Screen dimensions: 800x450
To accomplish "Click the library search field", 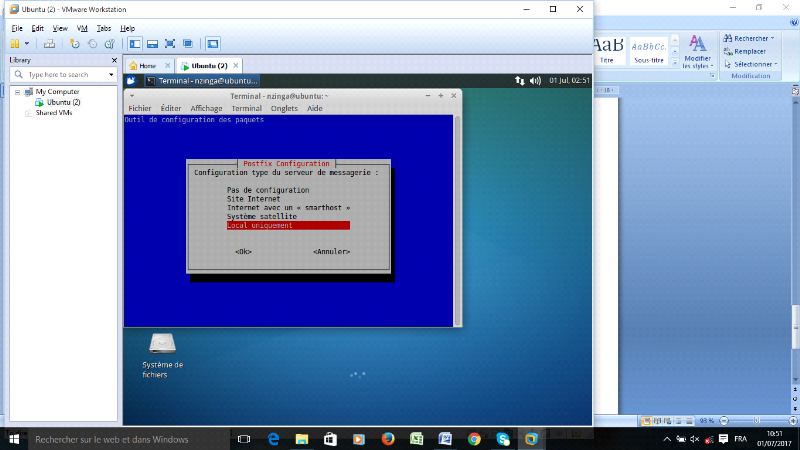I will click(x=63, y=74).
